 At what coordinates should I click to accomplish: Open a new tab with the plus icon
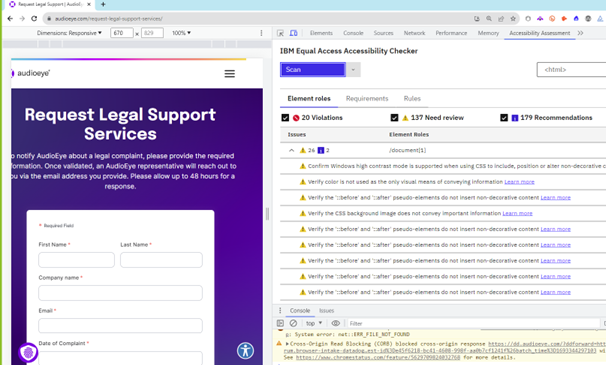[103, 4]
